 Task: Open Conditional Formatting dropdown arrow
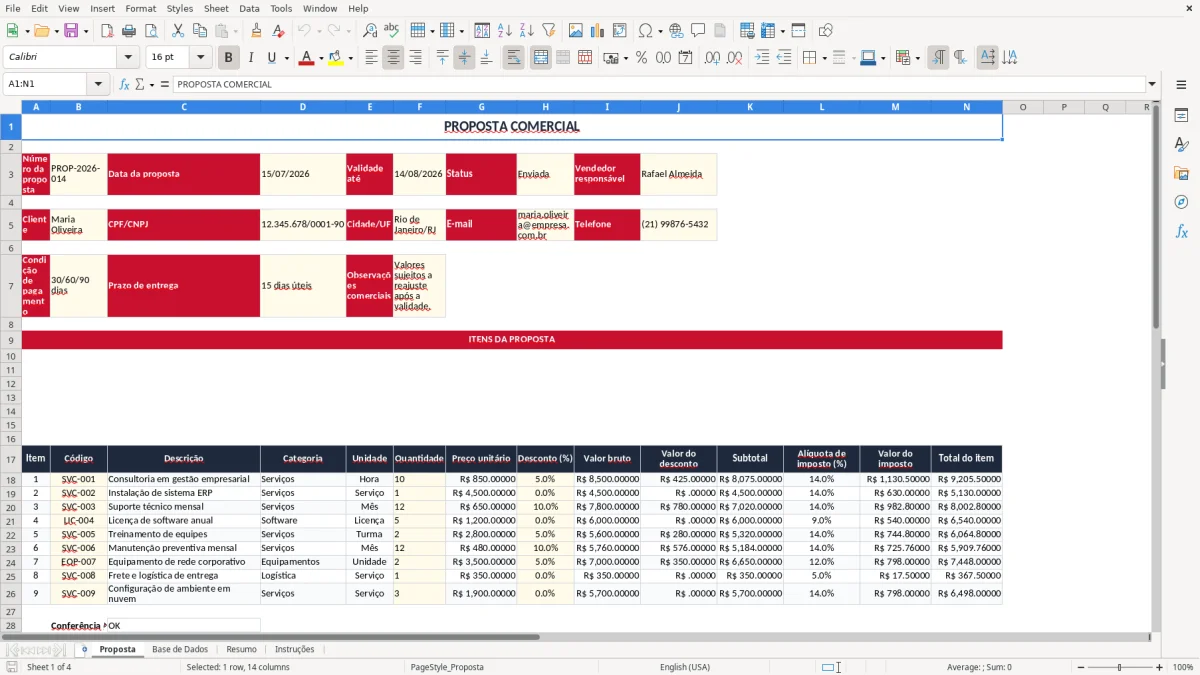(x=917, y=58)
